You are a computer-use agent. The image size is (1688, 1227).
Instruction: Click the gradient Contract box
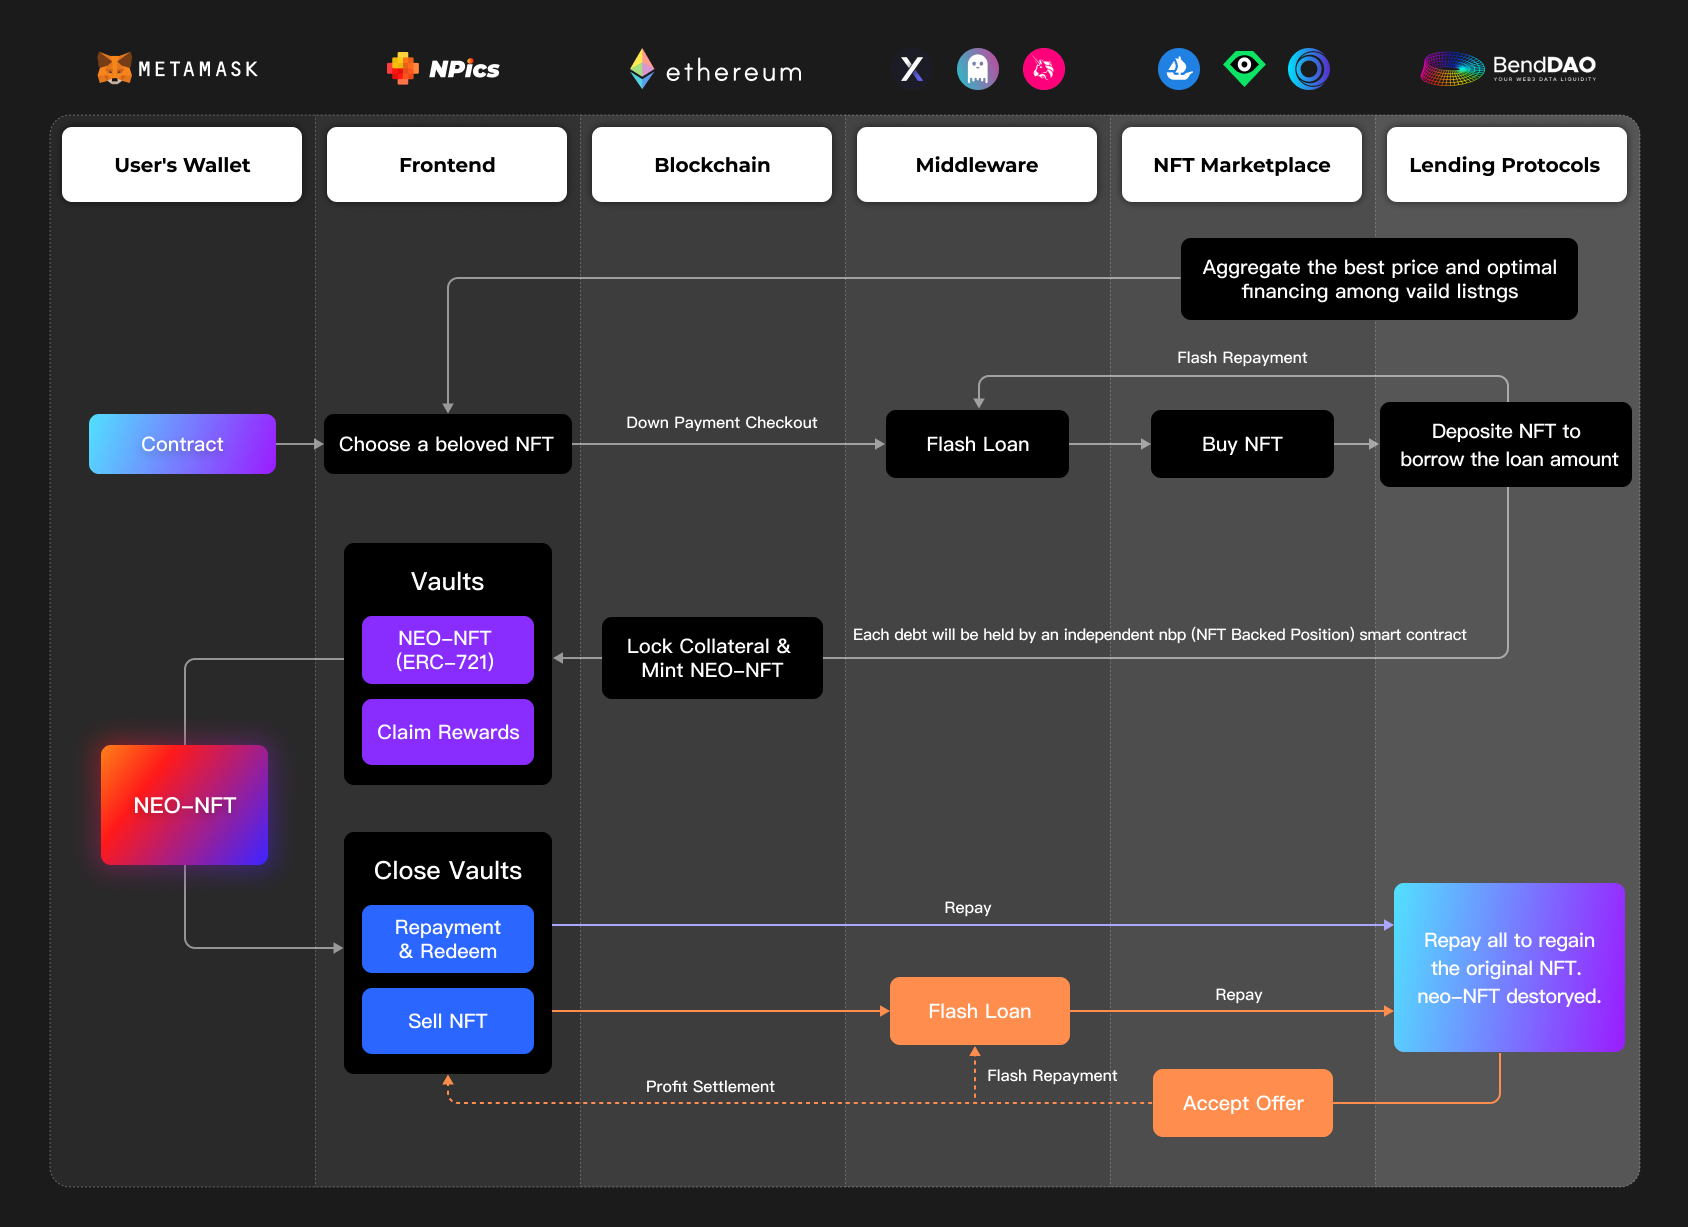[x=182, y=444]
